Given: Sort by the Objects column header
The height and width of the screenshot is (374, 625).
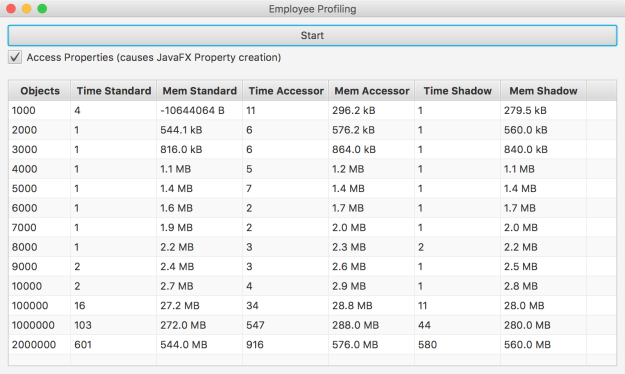Looking at the screenshot, I should [39, 91].
